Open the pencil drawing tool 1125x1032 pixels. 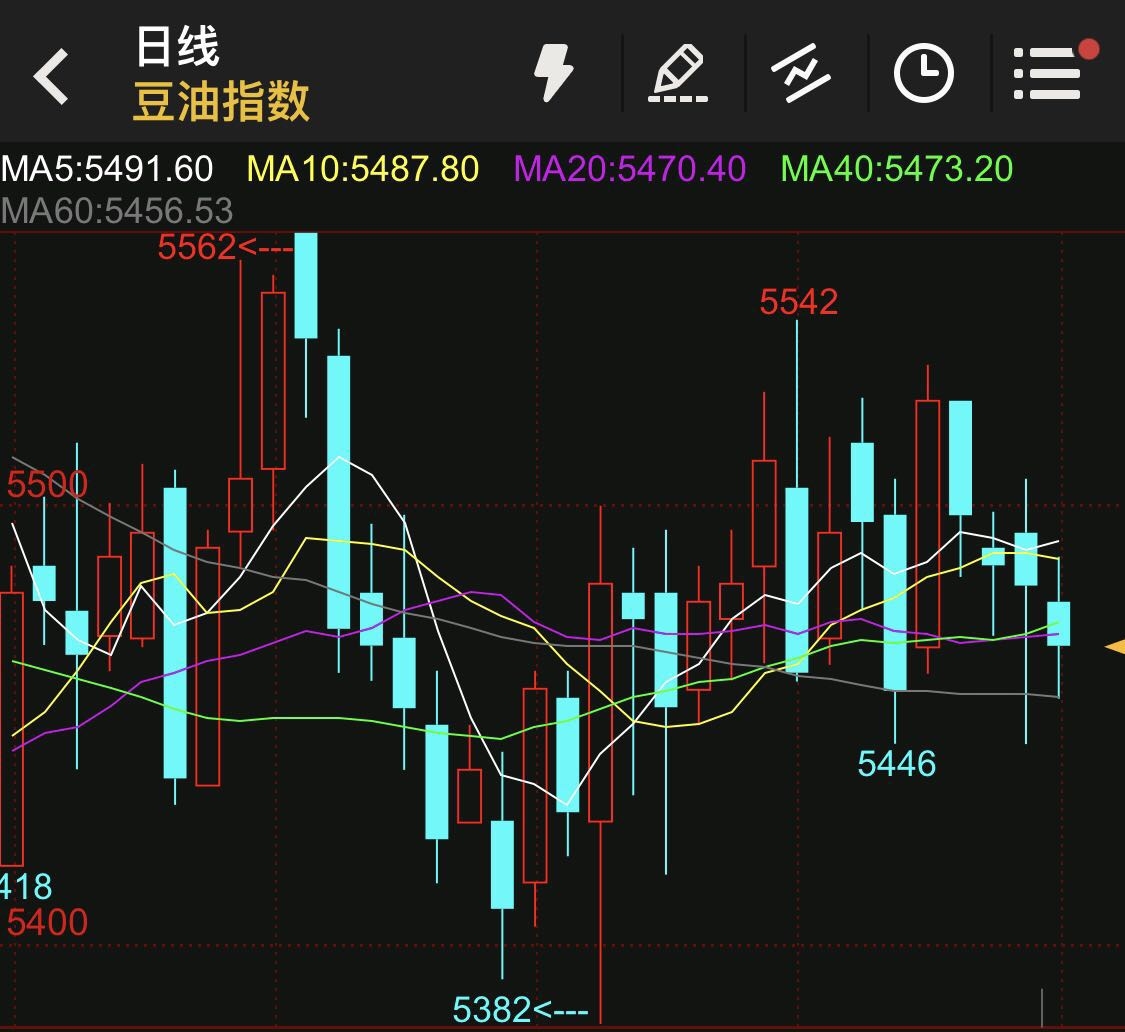click(x=678, y=72)
